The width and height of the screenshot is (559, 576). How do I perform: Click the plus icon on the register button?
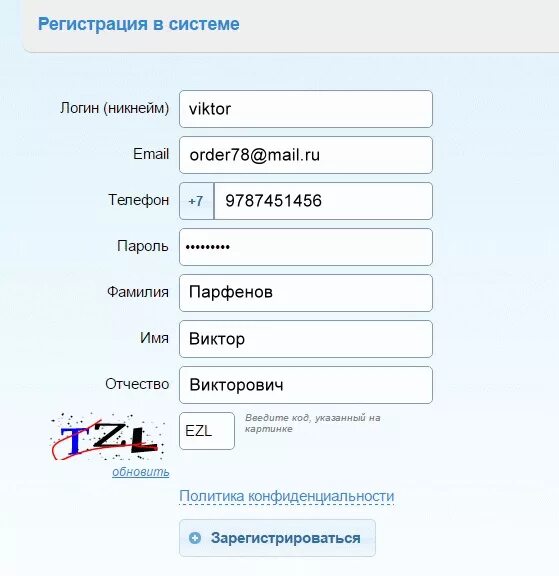point(195,538)
